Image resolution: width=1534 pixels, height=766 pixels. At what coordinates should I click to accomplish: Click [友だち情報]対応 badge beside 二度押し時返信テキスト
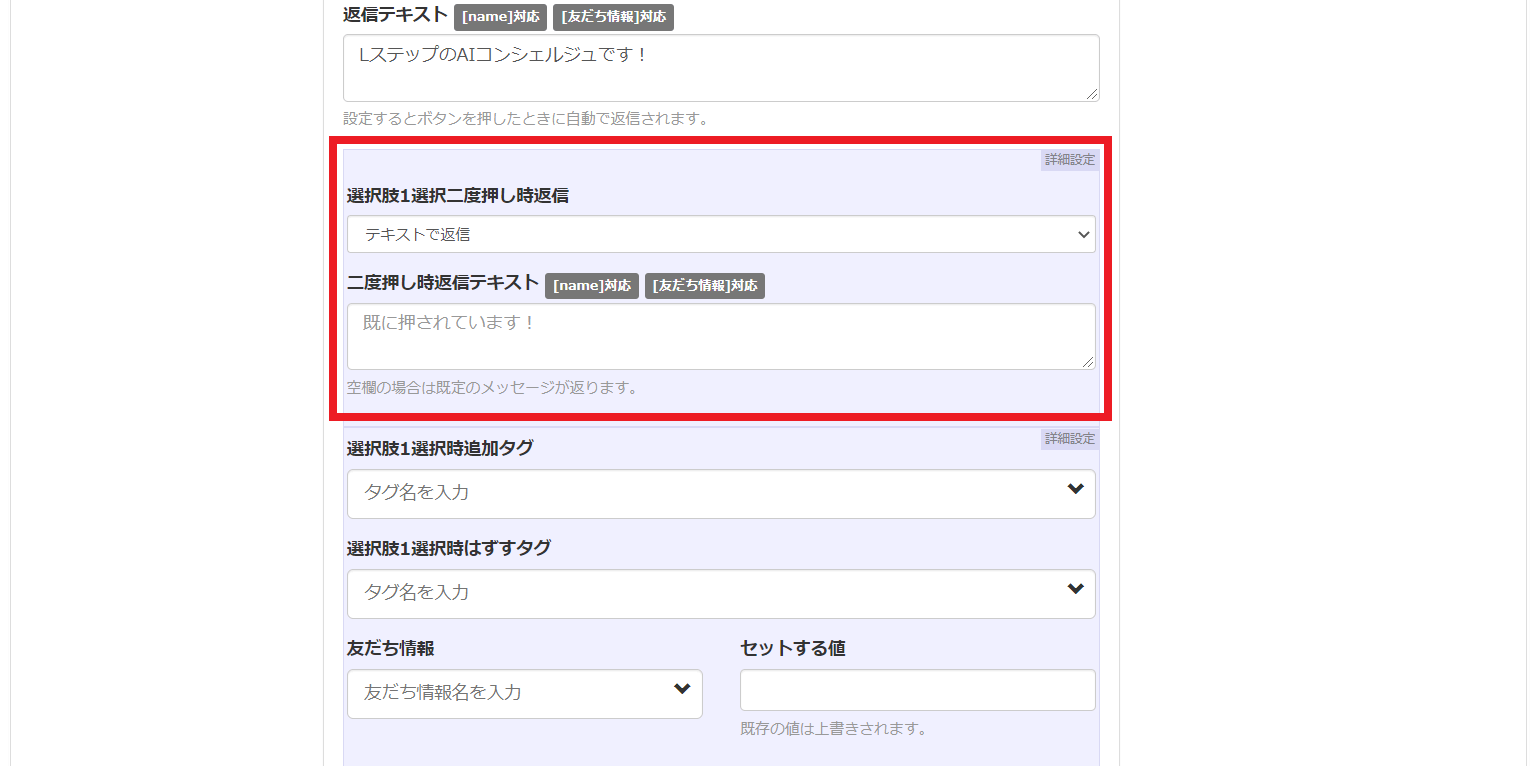point(705,286)
